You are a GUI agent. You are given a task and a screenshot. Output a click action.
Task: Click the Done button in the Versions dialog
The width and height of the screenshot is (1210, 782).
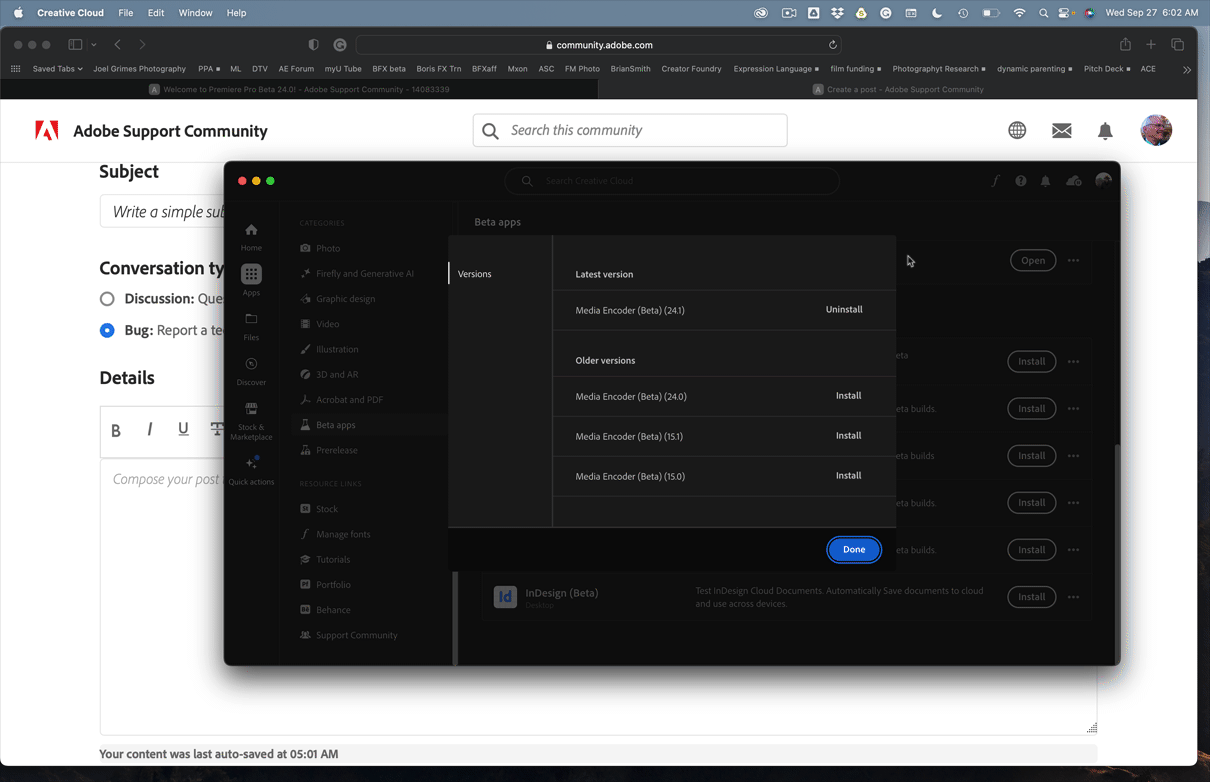click(x=853, y=549)
